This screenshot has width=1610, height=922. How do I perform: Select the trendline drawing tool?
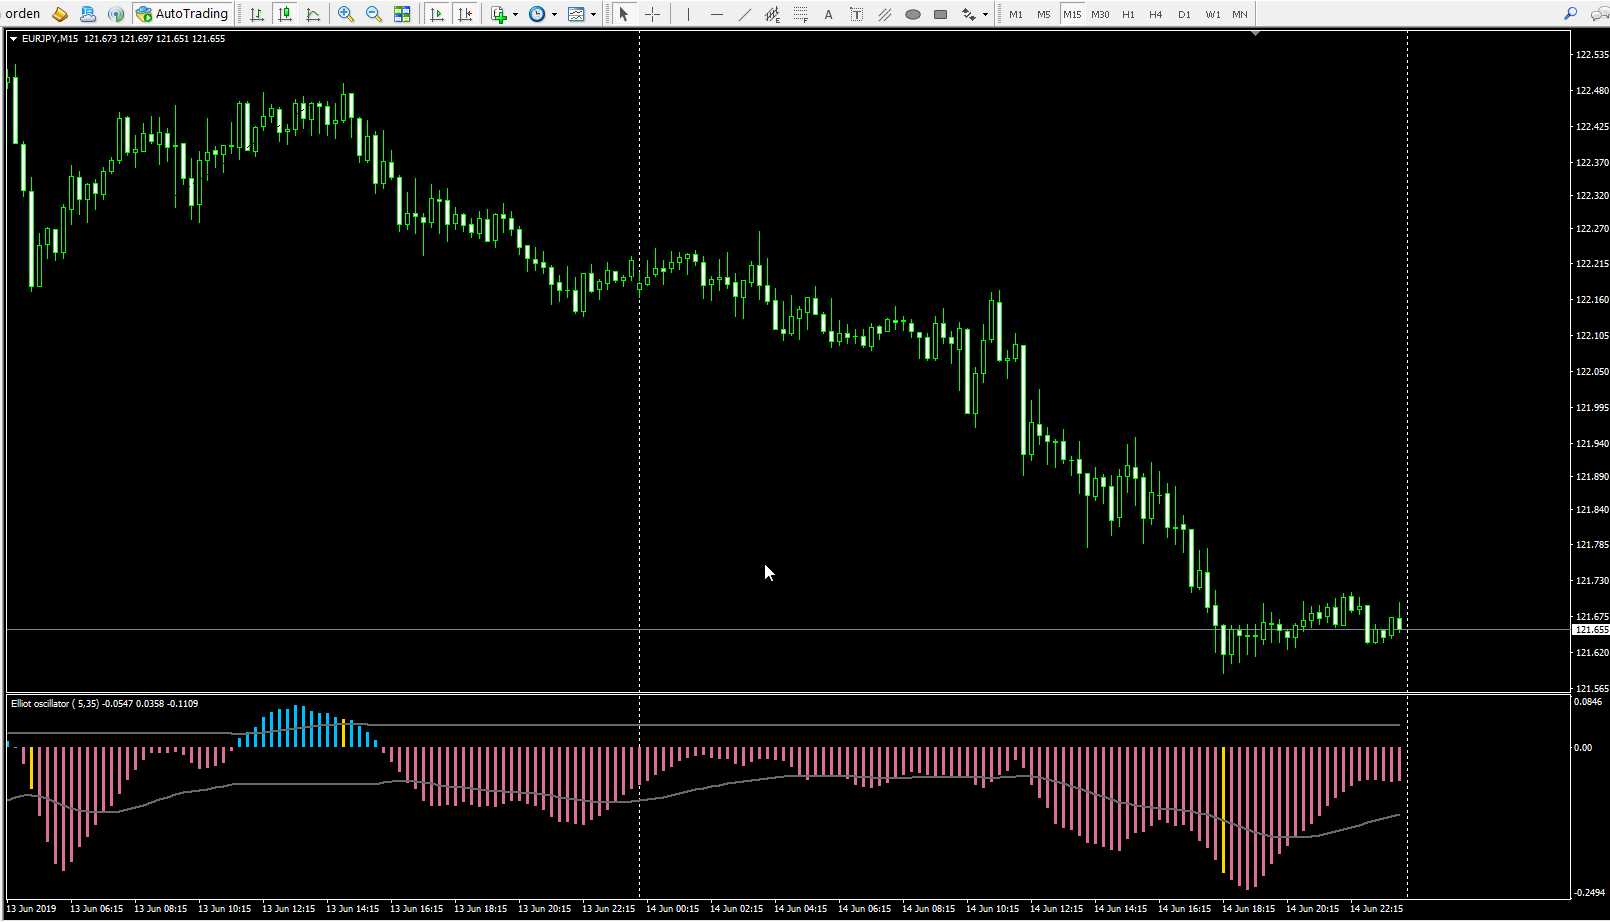(x=744, y=14)
